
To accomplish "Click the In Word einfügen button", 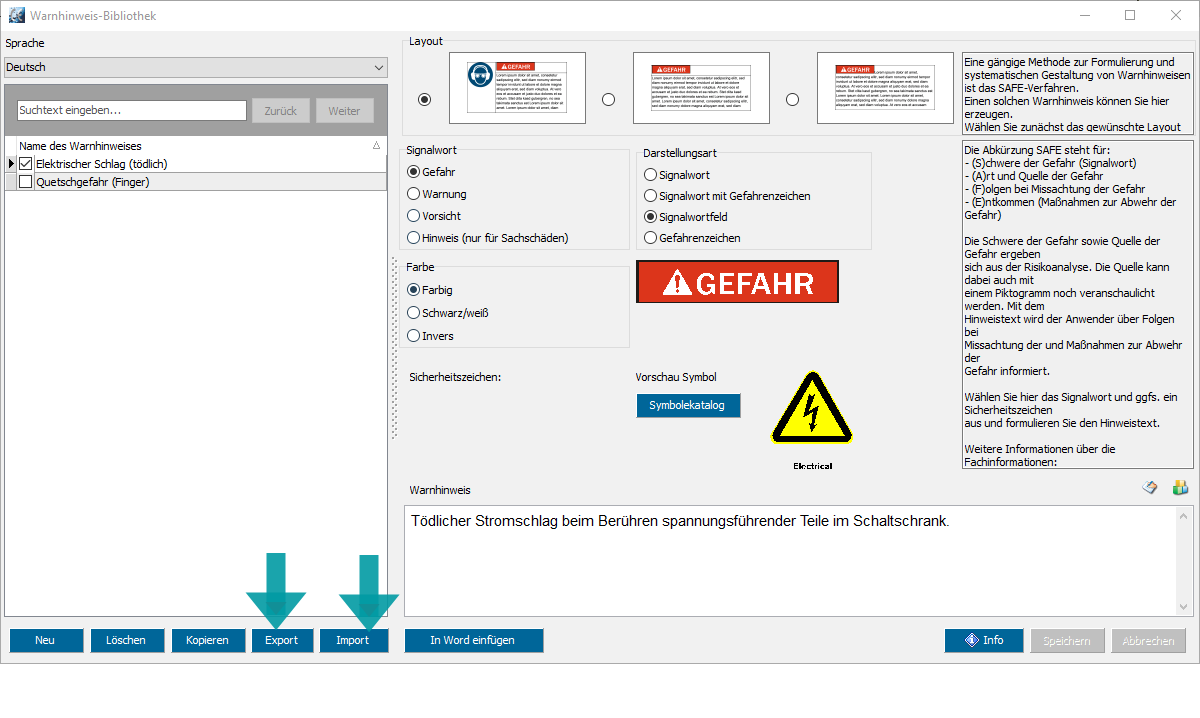I will 473,640.
